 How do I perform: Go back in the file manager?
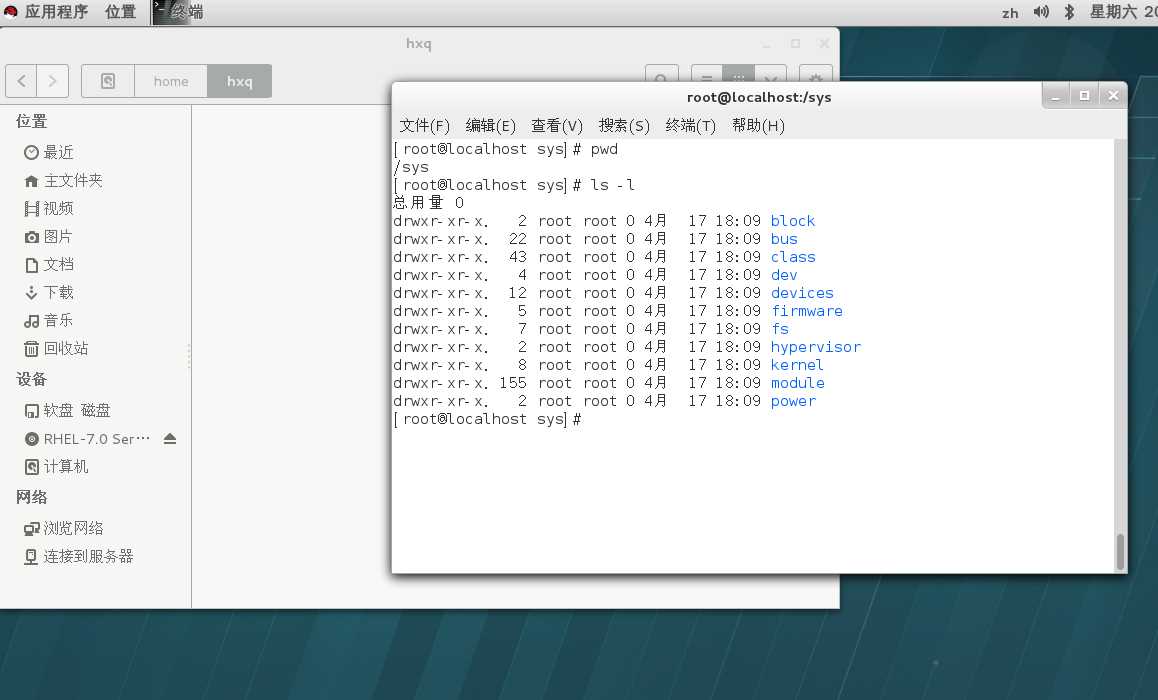click(21, 81)
